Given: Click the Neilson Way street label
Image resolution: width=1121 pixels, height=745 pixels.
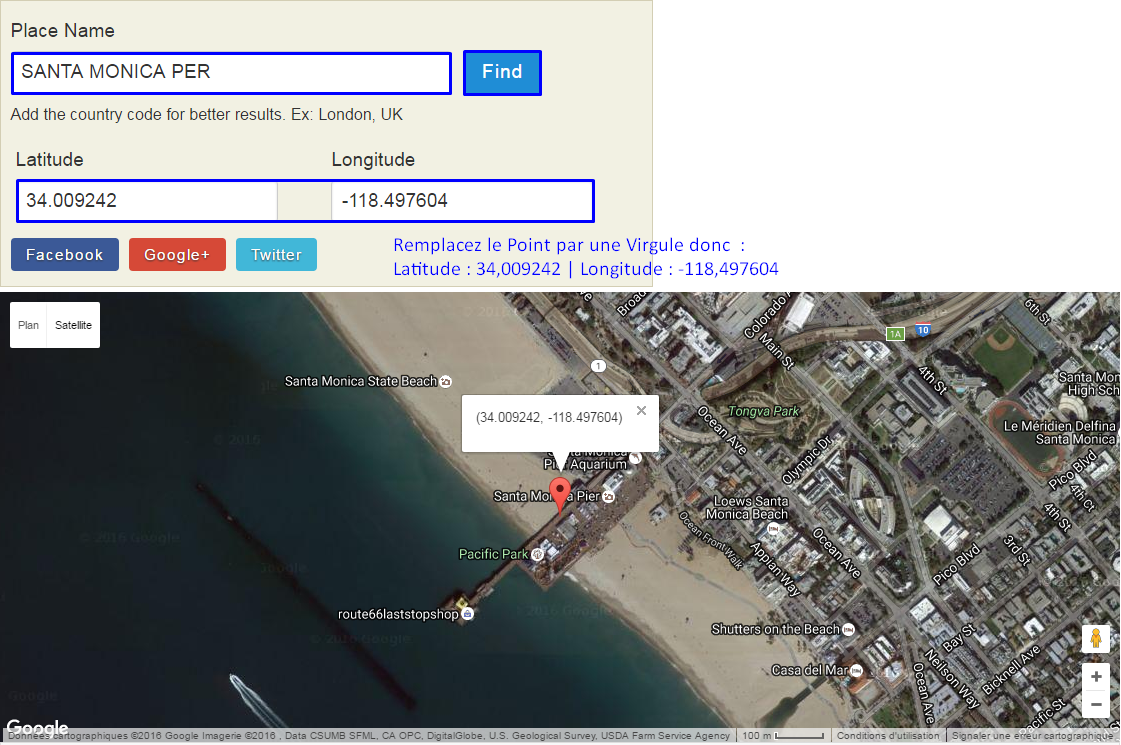Looking at the screenshot, I should tap(952, 679).
